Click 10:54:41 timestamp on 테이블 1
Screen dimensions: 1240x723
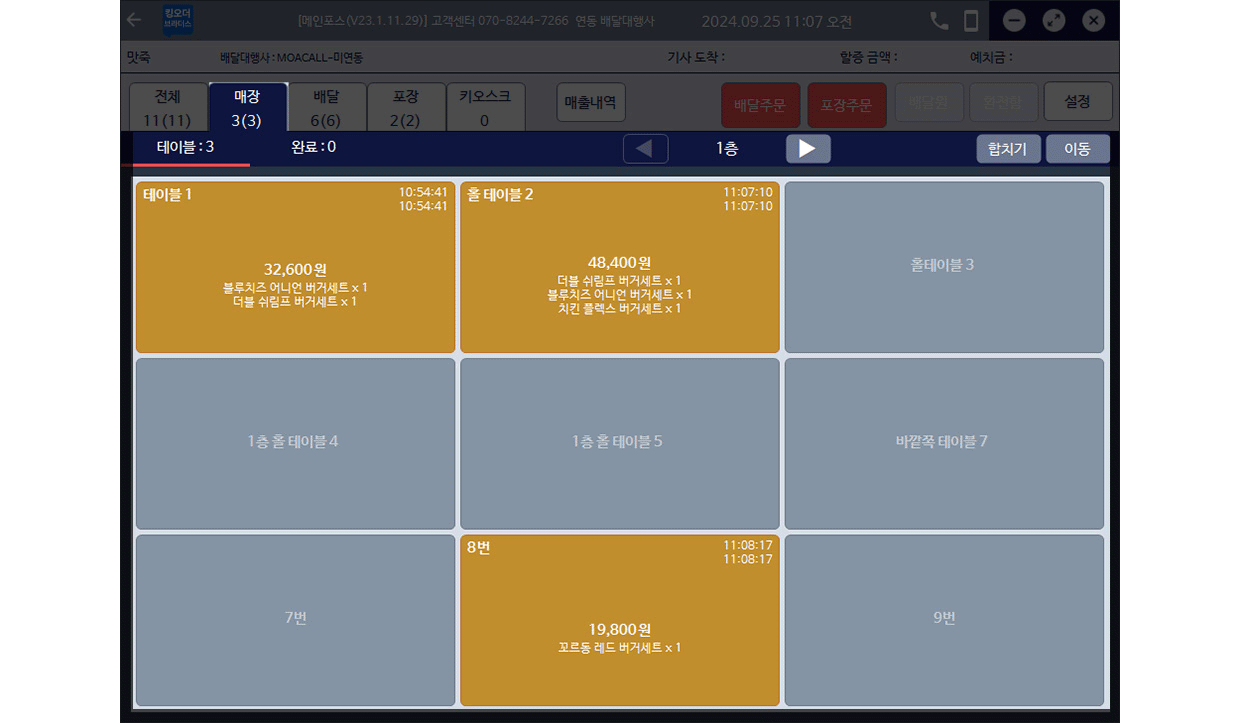point(423,192)
